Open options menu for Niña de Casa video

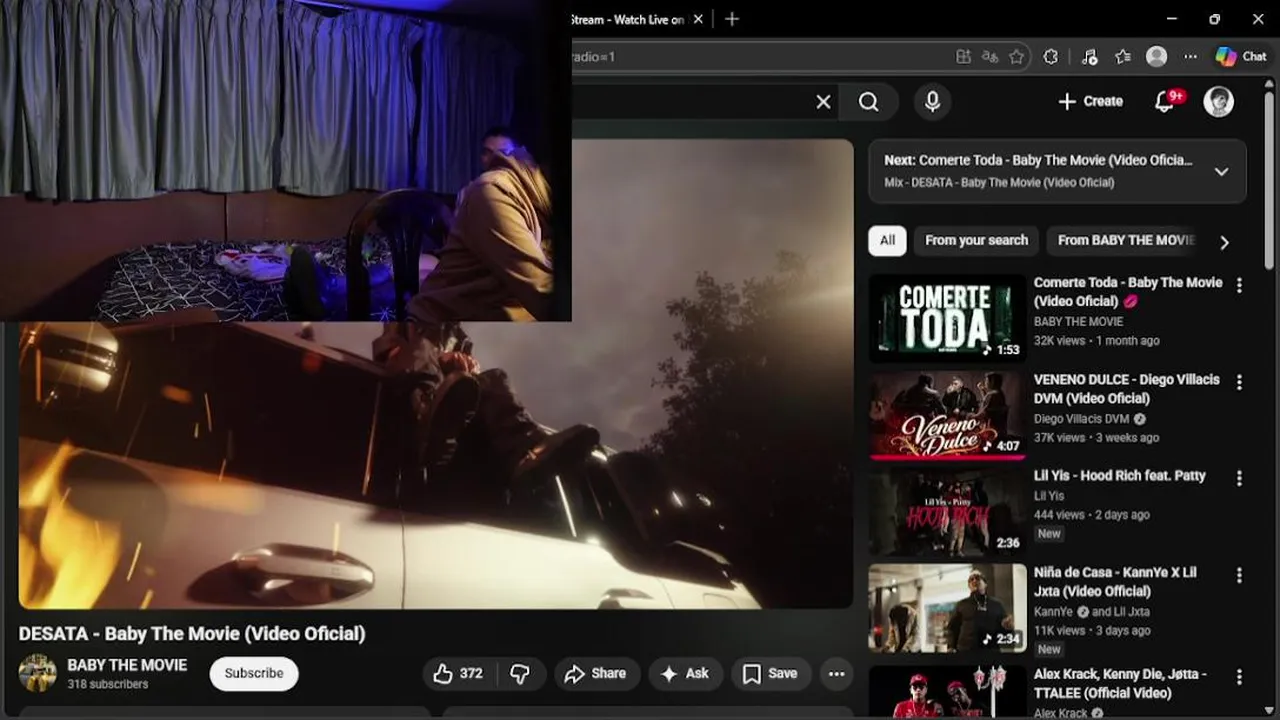pyautogui.click(x=1239, y=575)
